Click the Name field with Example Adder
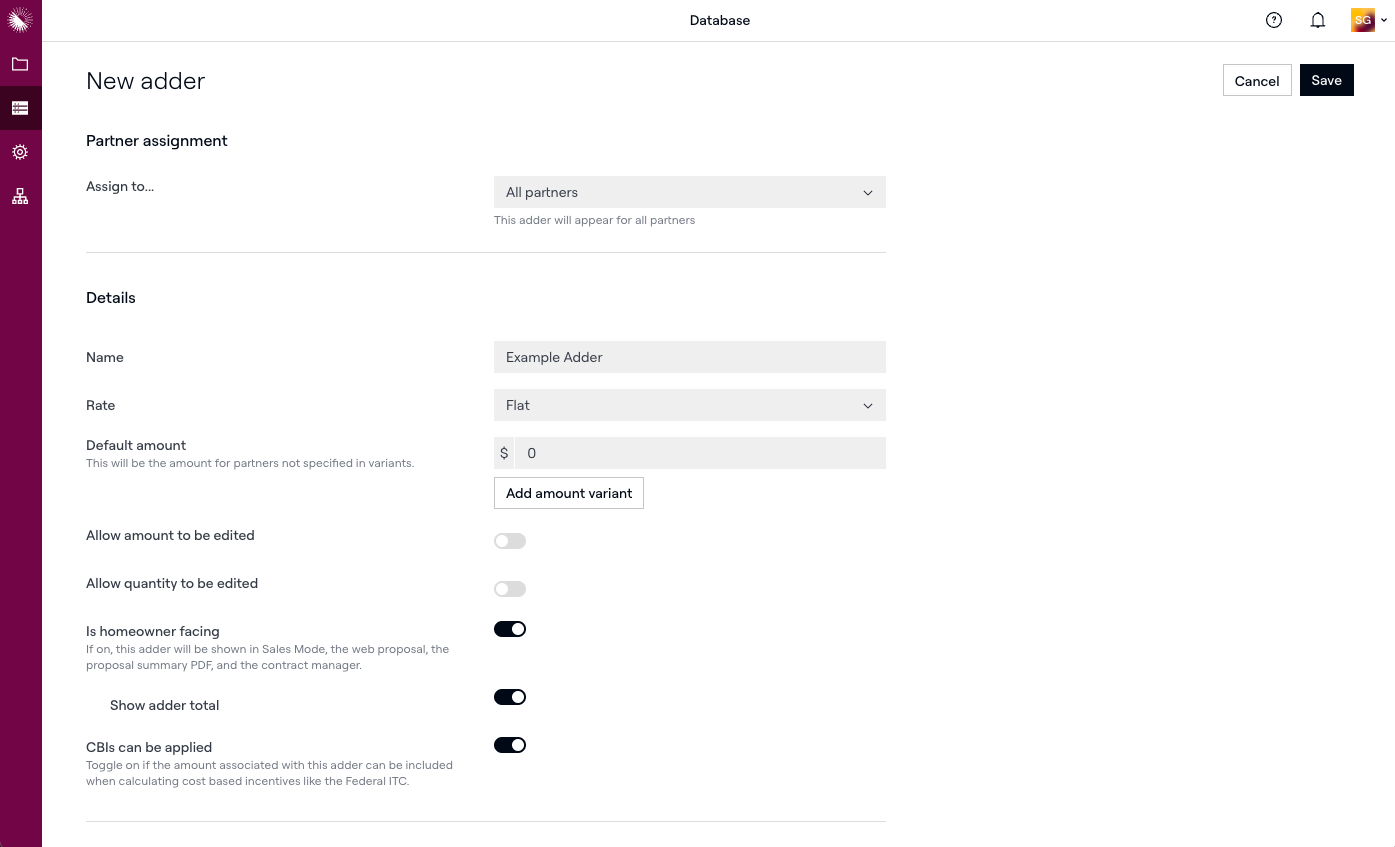1395x847 pixels. pos(690,357)
